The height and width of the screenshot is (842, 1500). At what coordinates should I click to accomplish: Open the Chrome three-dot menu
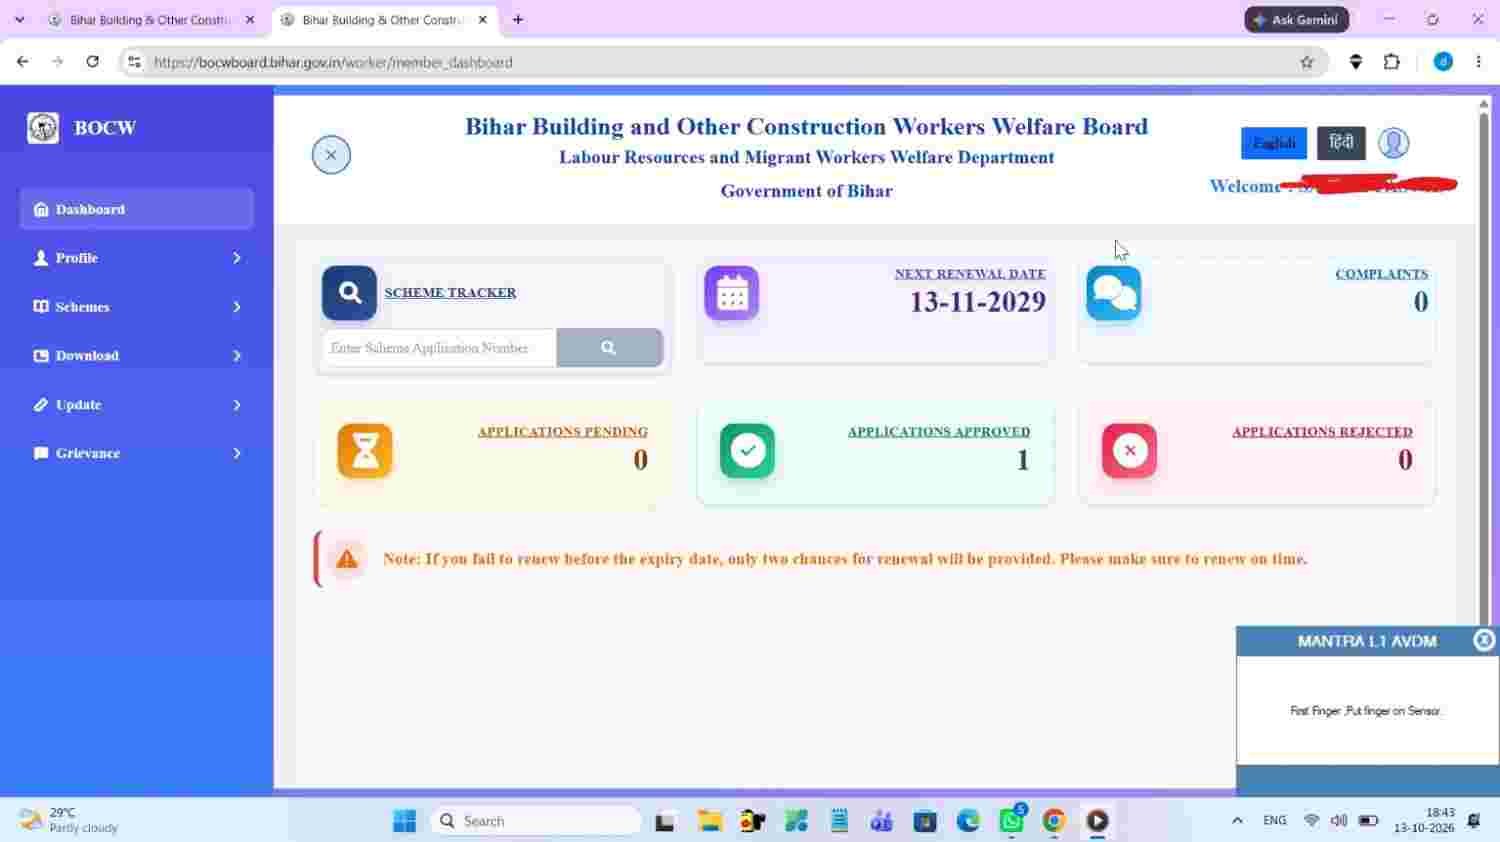tap(1478, 62)
